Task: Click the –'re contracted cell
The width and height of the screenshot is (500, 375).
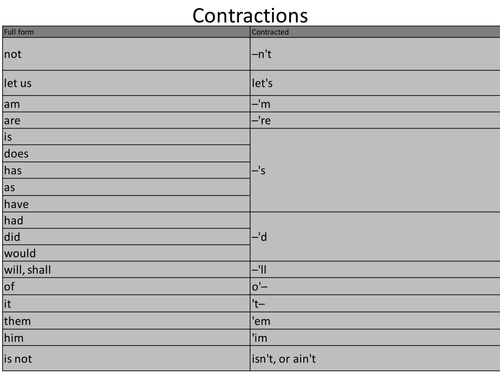Action: tap(375, 120)
